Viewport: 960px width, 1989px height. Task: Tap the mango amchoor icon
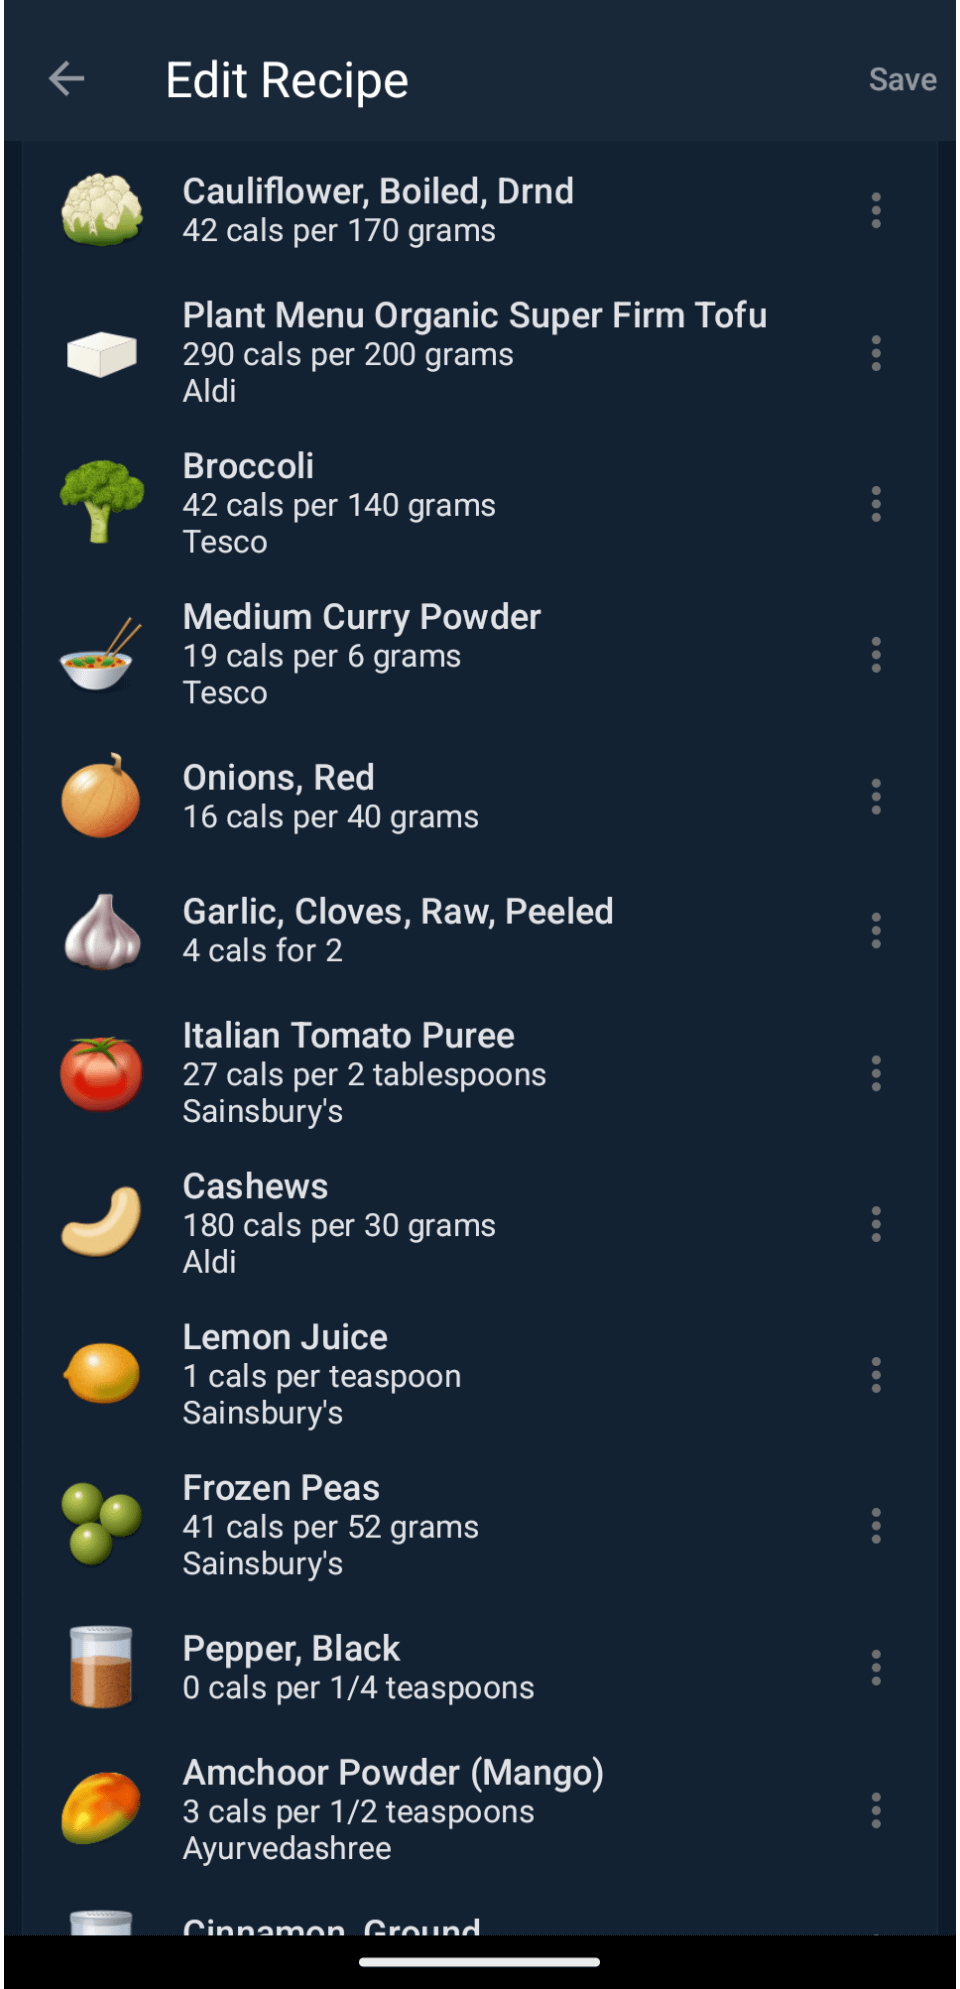tap(101, 1808)
